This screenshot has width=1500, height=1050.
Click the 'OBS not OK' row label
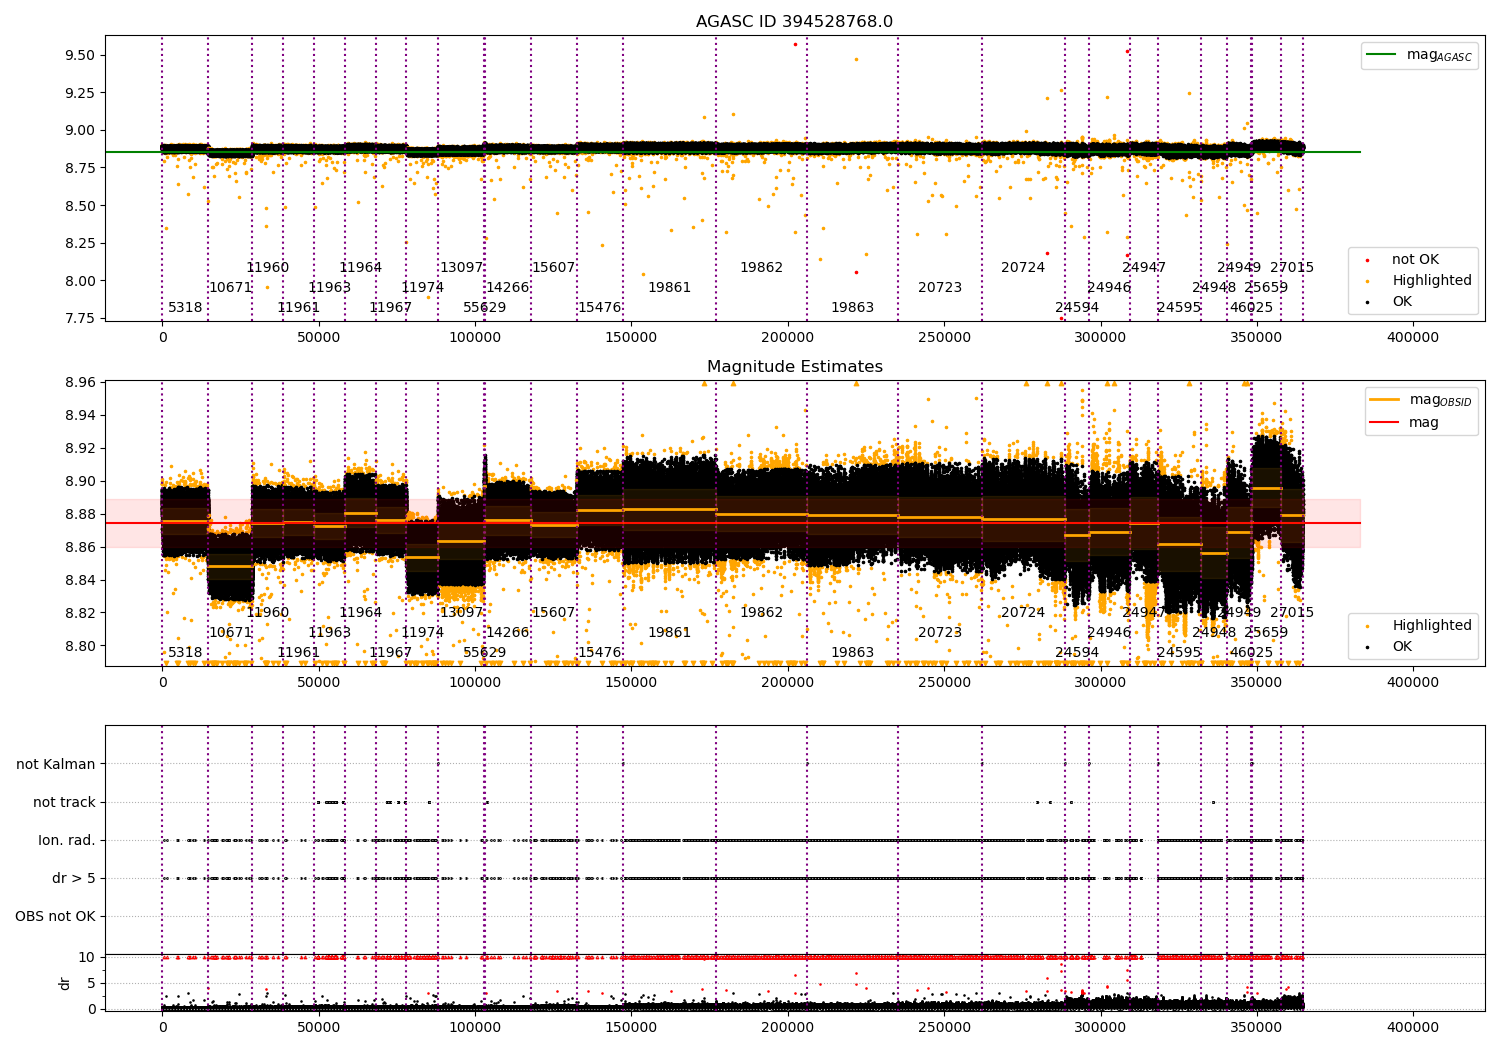(56, 917)
